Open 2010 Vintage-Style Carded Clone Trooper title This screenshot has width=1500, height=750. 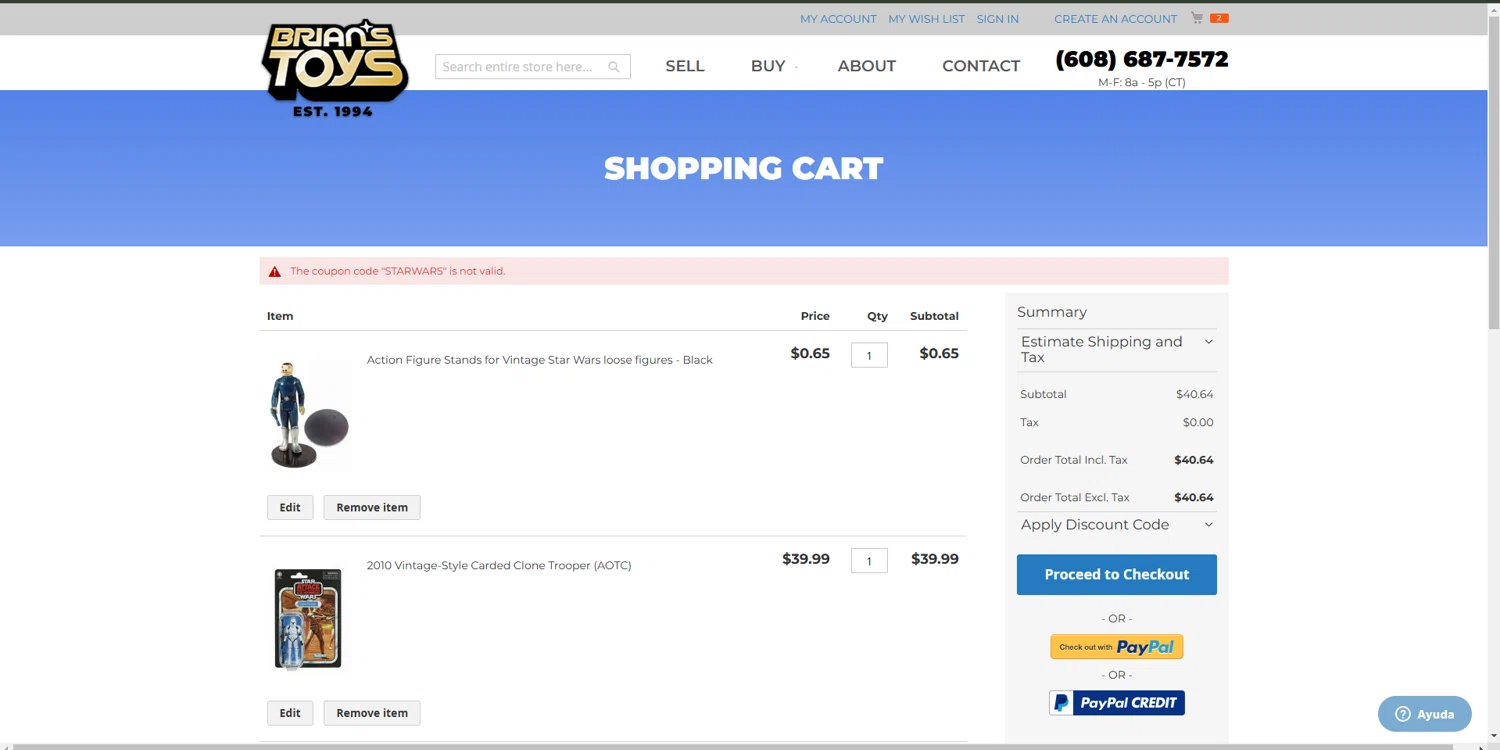499,565
